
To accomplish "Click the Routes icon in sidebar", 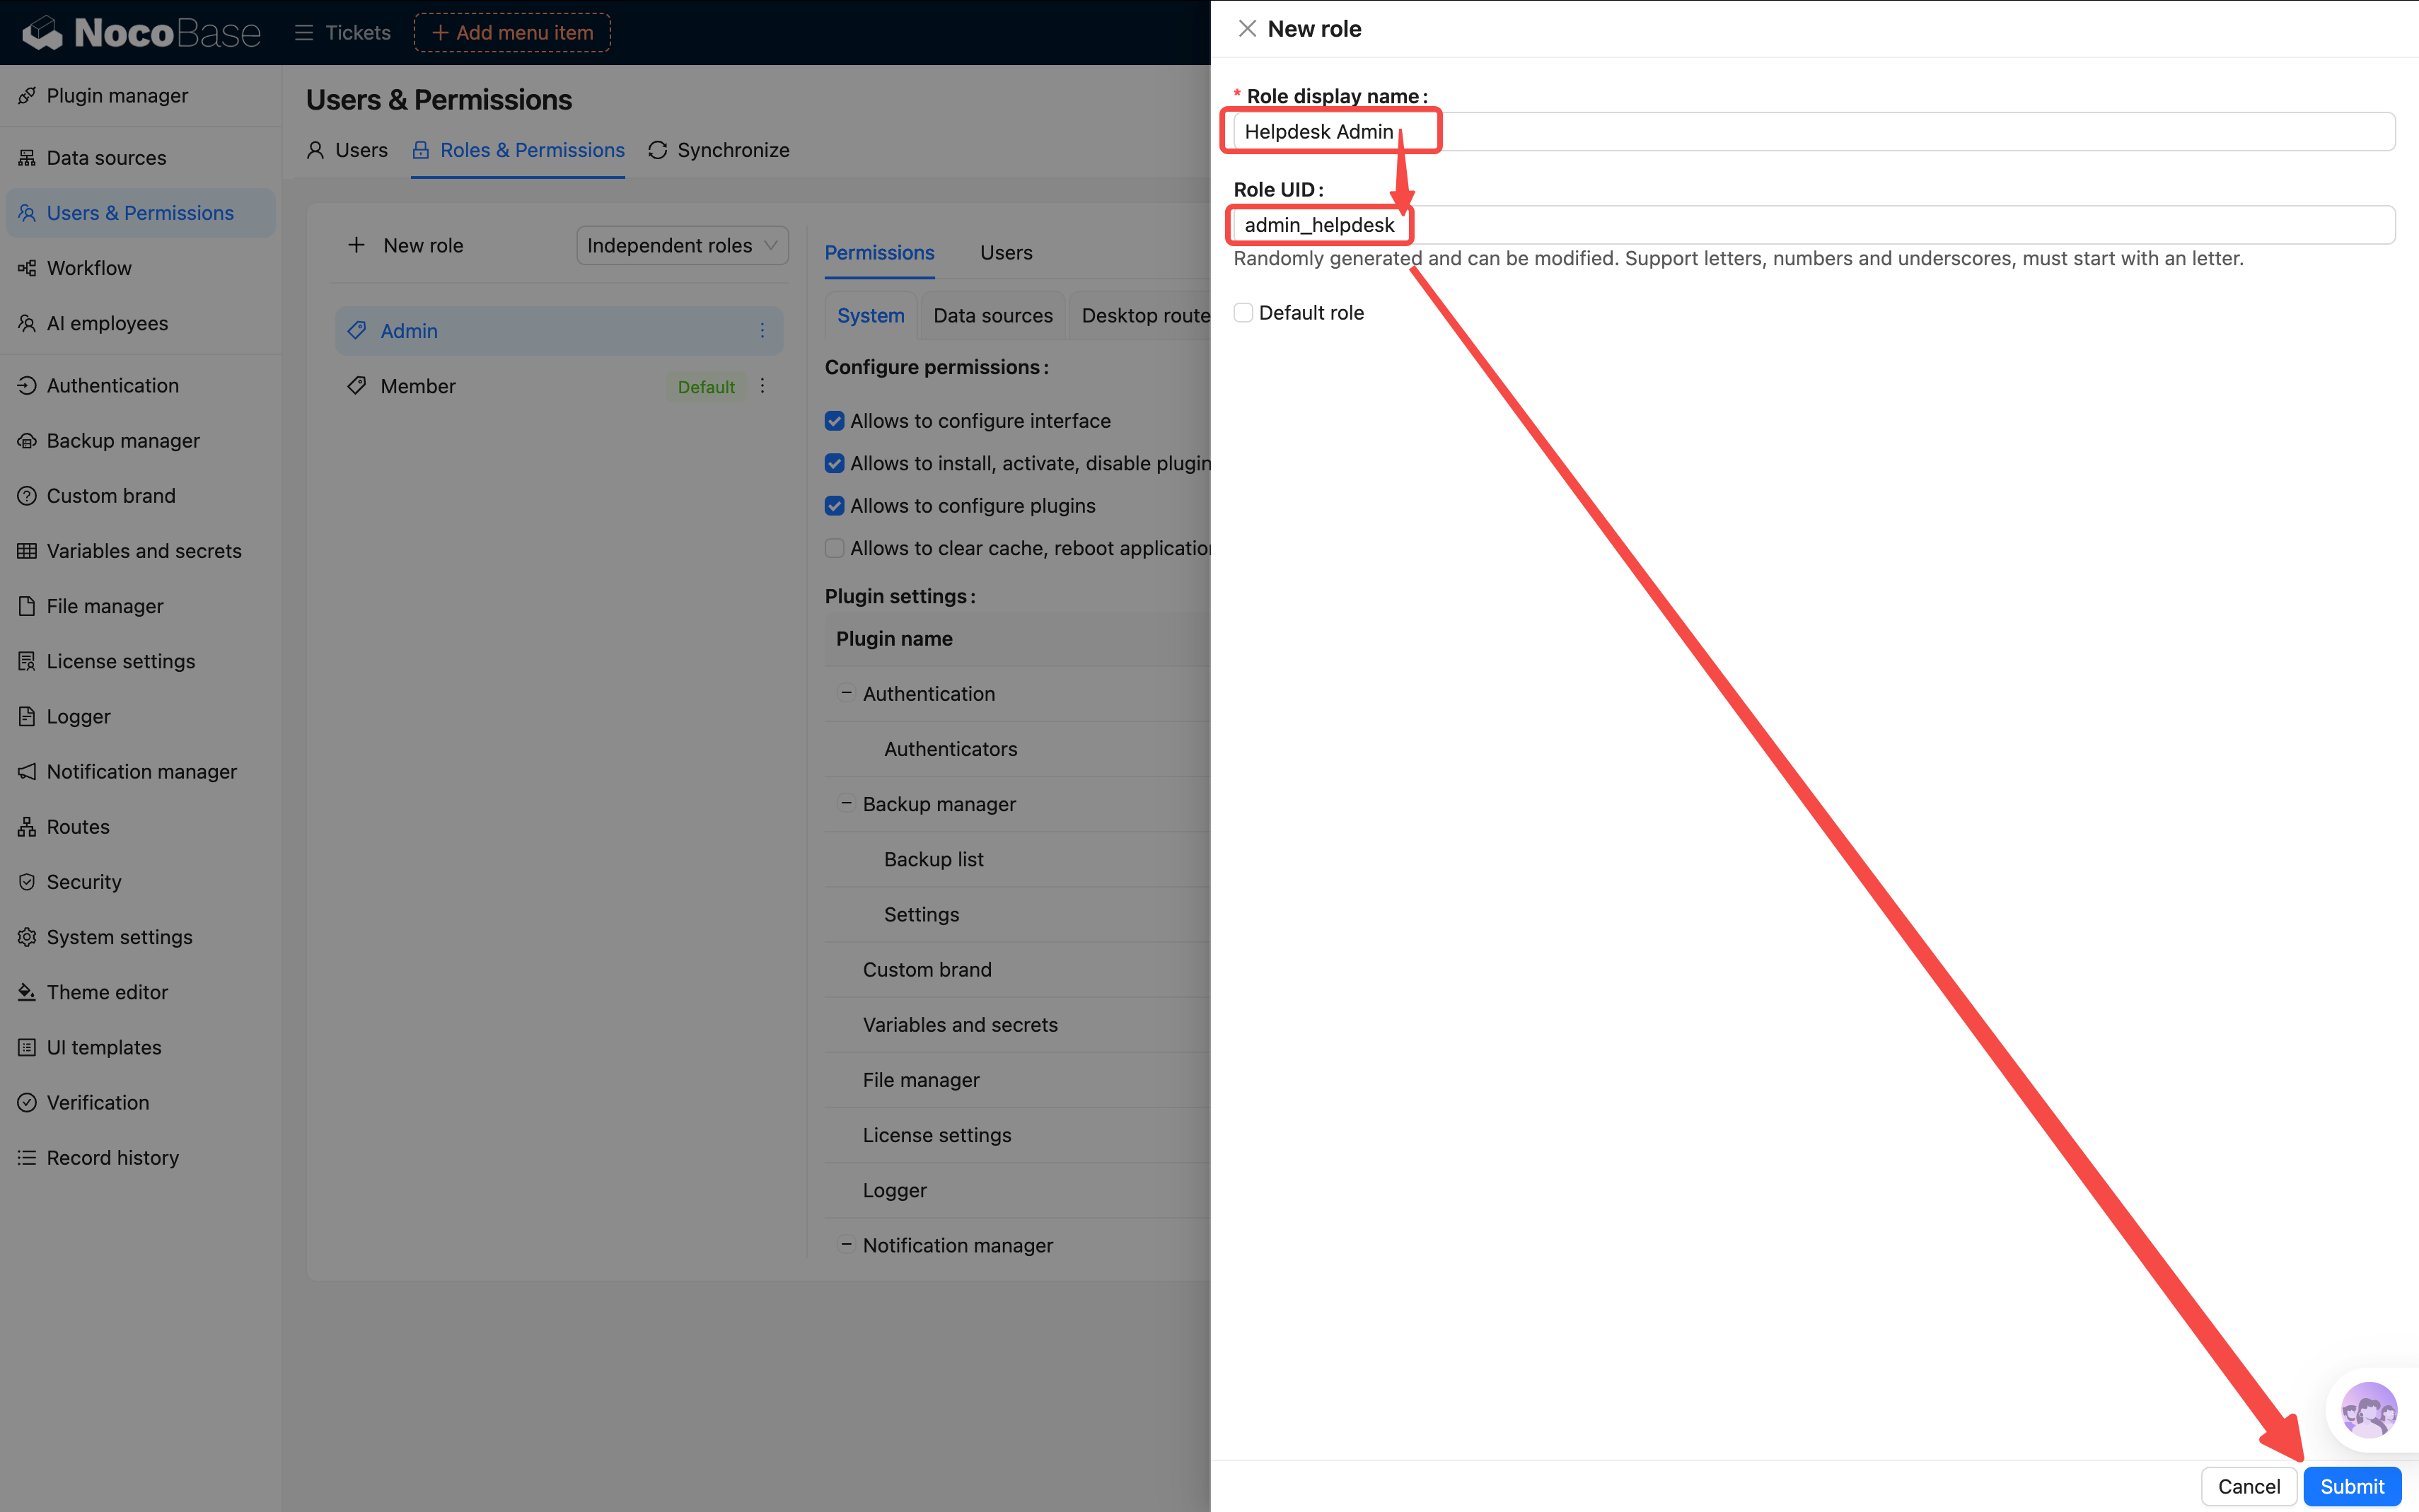I will click(27, 827).
